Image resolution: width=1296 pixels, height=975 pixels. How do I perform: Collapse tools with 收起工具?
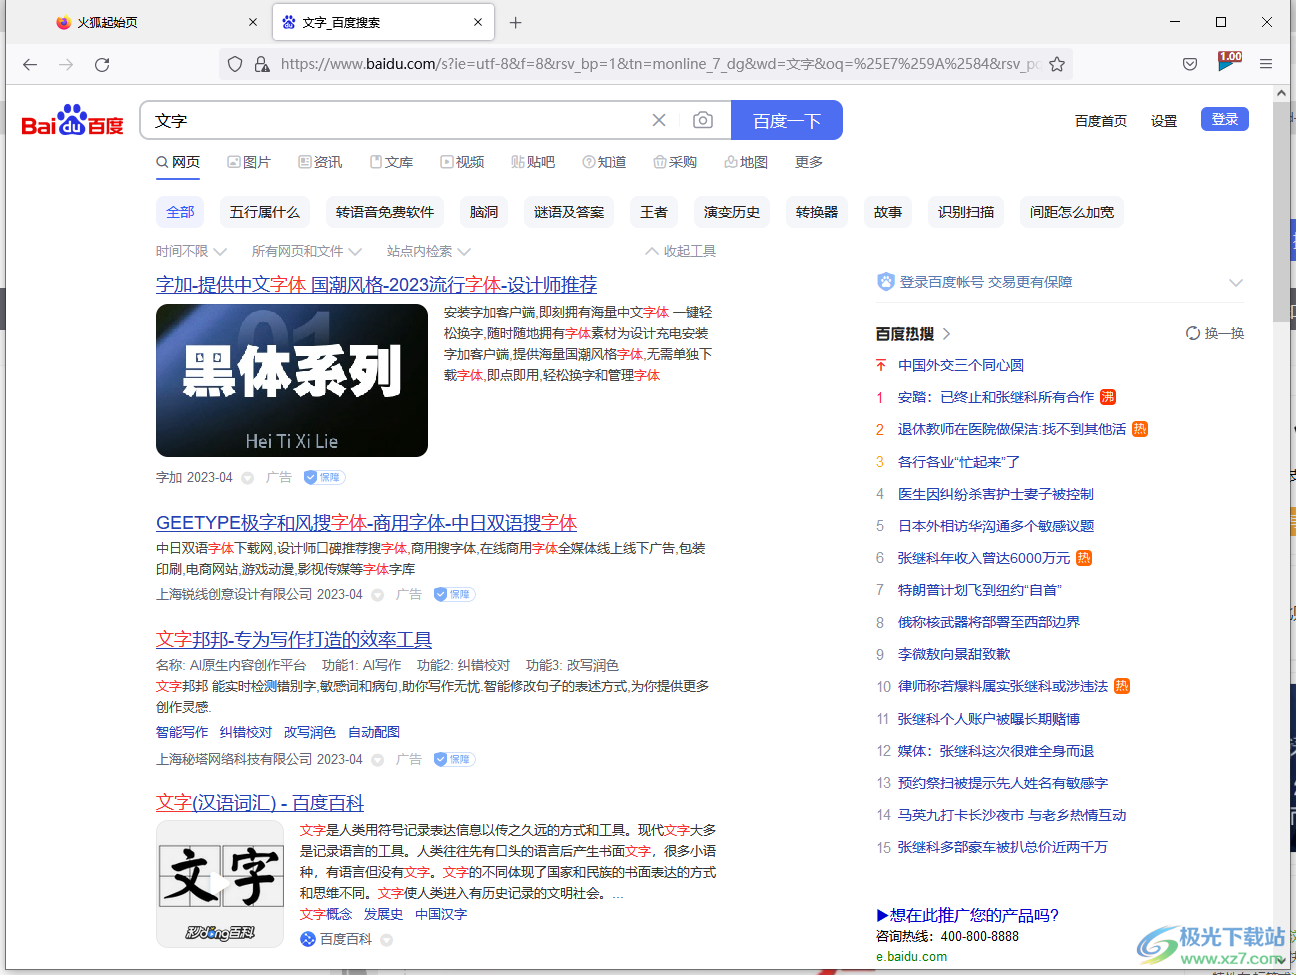click(x=681, y=251)
